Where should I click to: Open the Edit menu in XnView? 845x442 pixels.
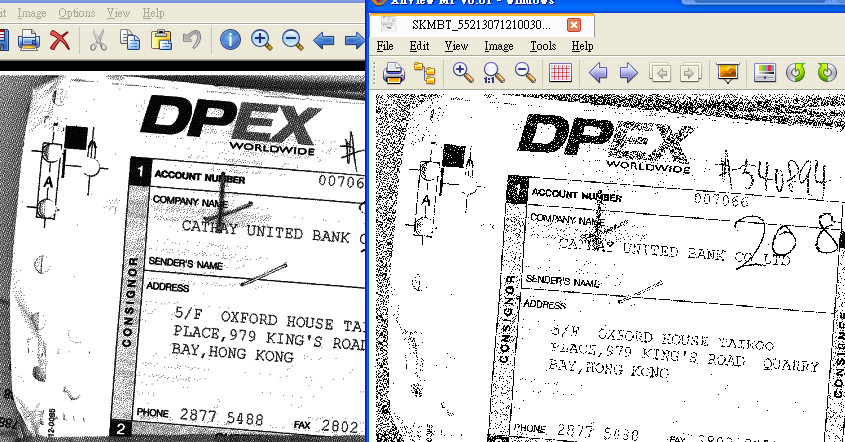click(419, 46)
